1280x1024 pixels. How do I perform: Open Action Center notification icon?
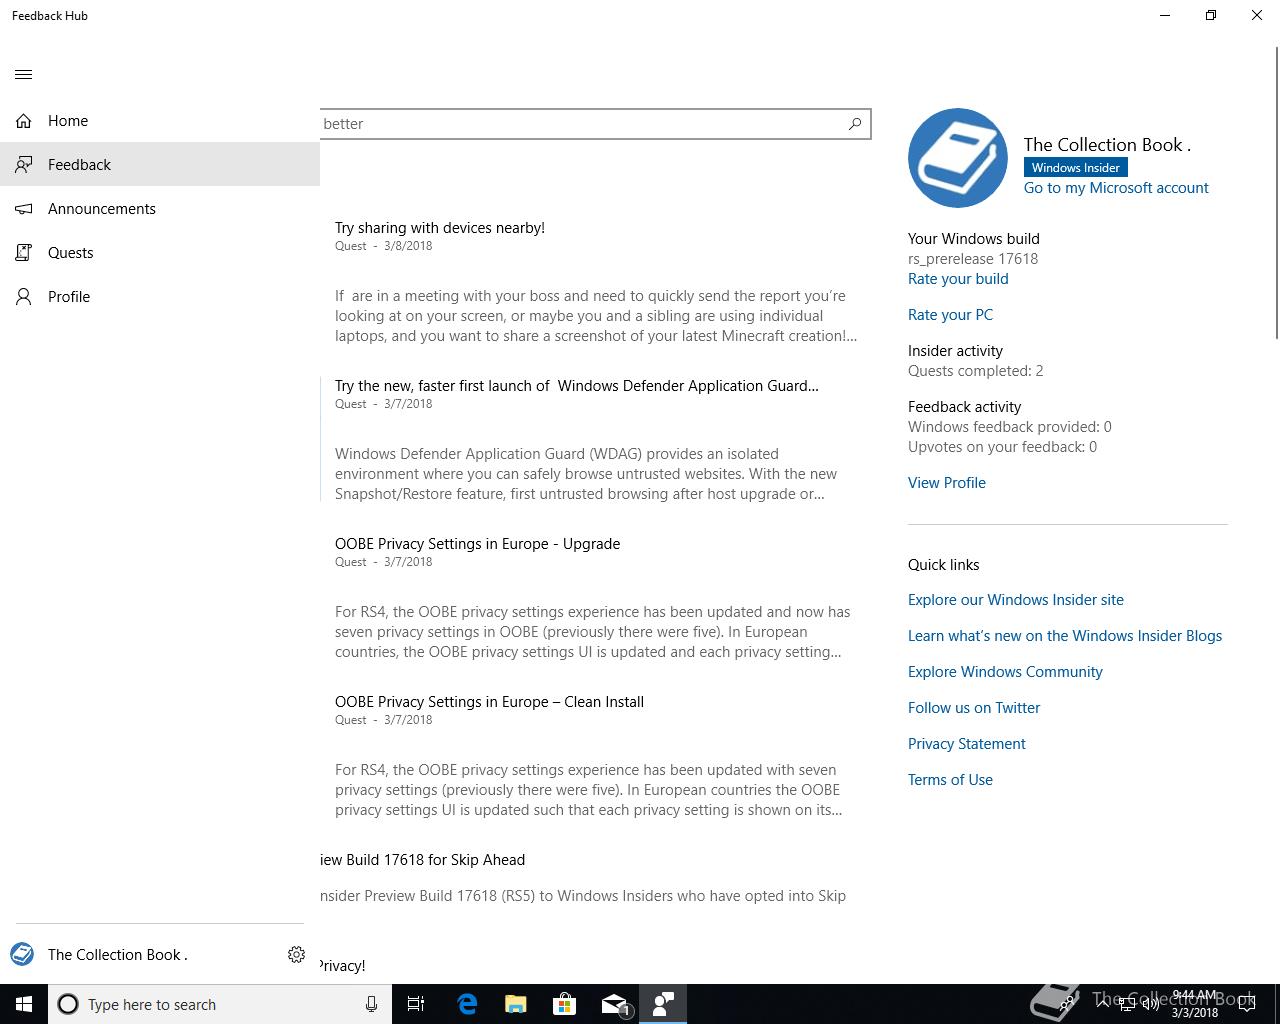point(1247,1004)
